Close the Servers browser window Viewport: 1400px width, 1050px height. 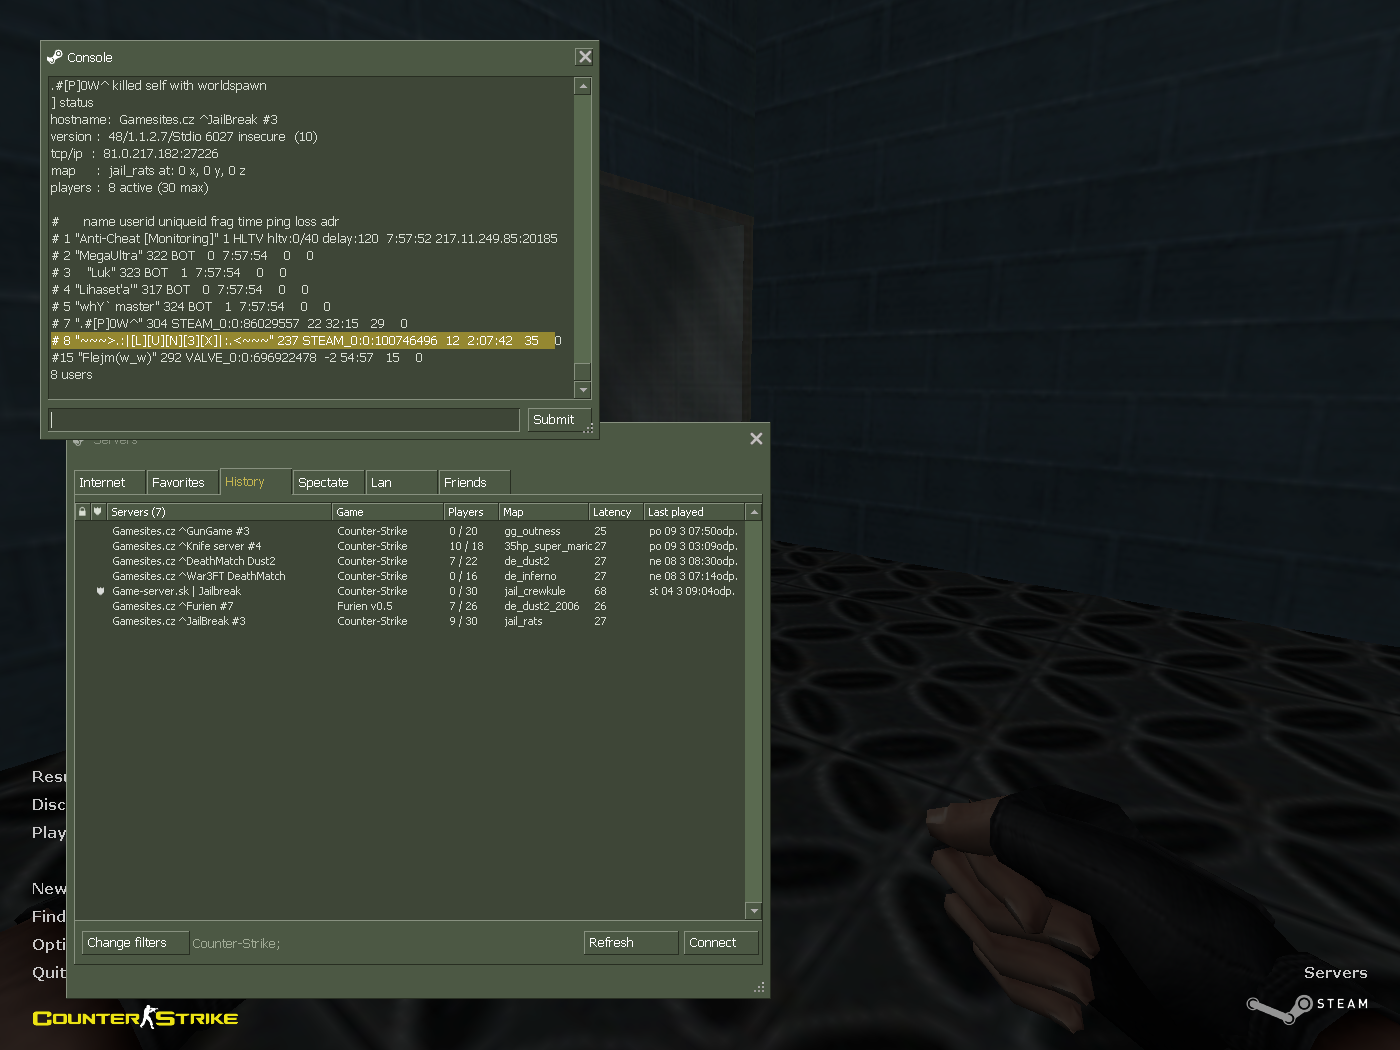pyautogui.click(x=756, y=439)
